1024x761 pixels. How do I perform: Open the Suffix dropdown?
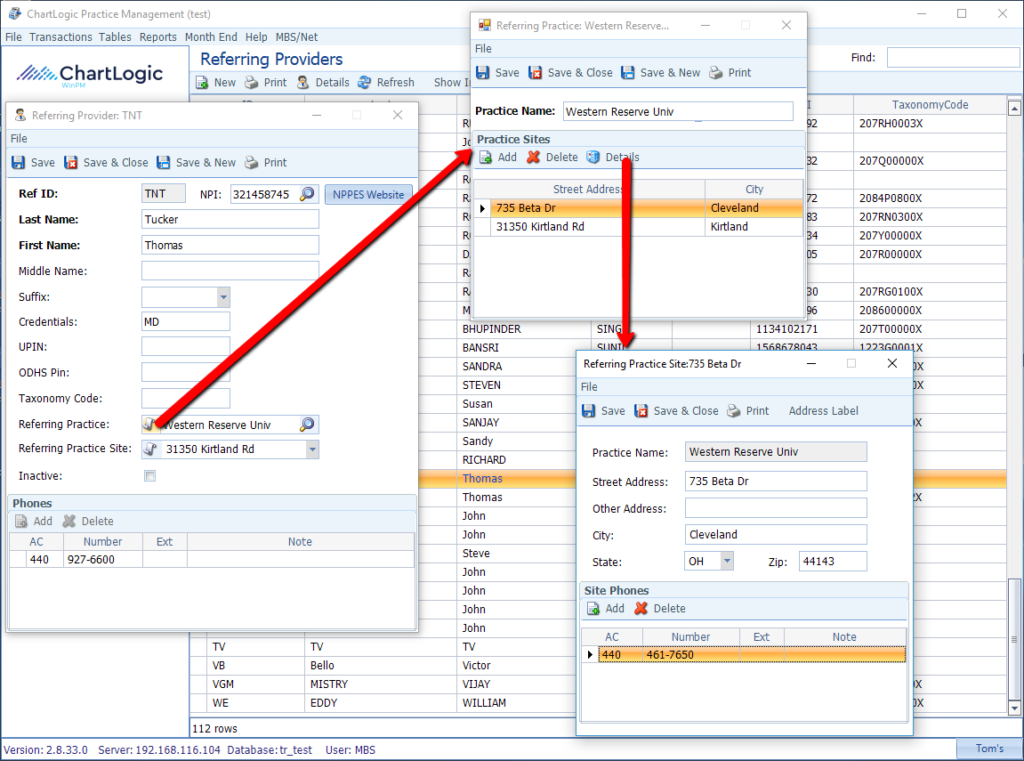223,297
